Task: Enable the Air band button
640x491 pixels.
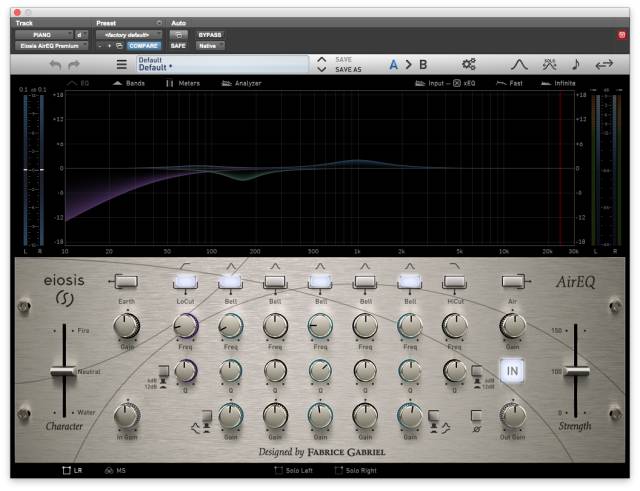Action: (x=513, y=281)
